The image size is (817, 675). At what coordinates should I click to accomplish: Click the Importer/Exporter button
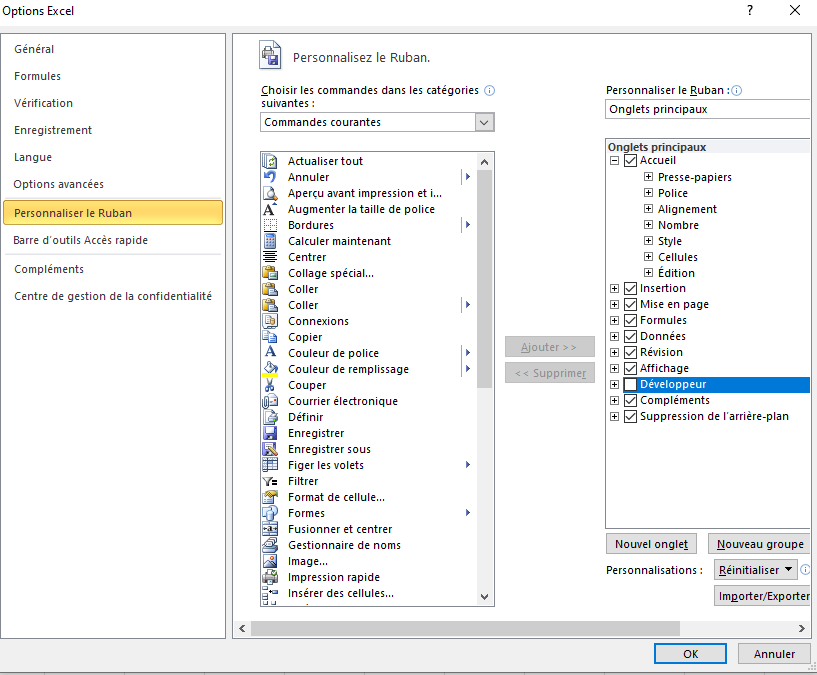point(763,596)
